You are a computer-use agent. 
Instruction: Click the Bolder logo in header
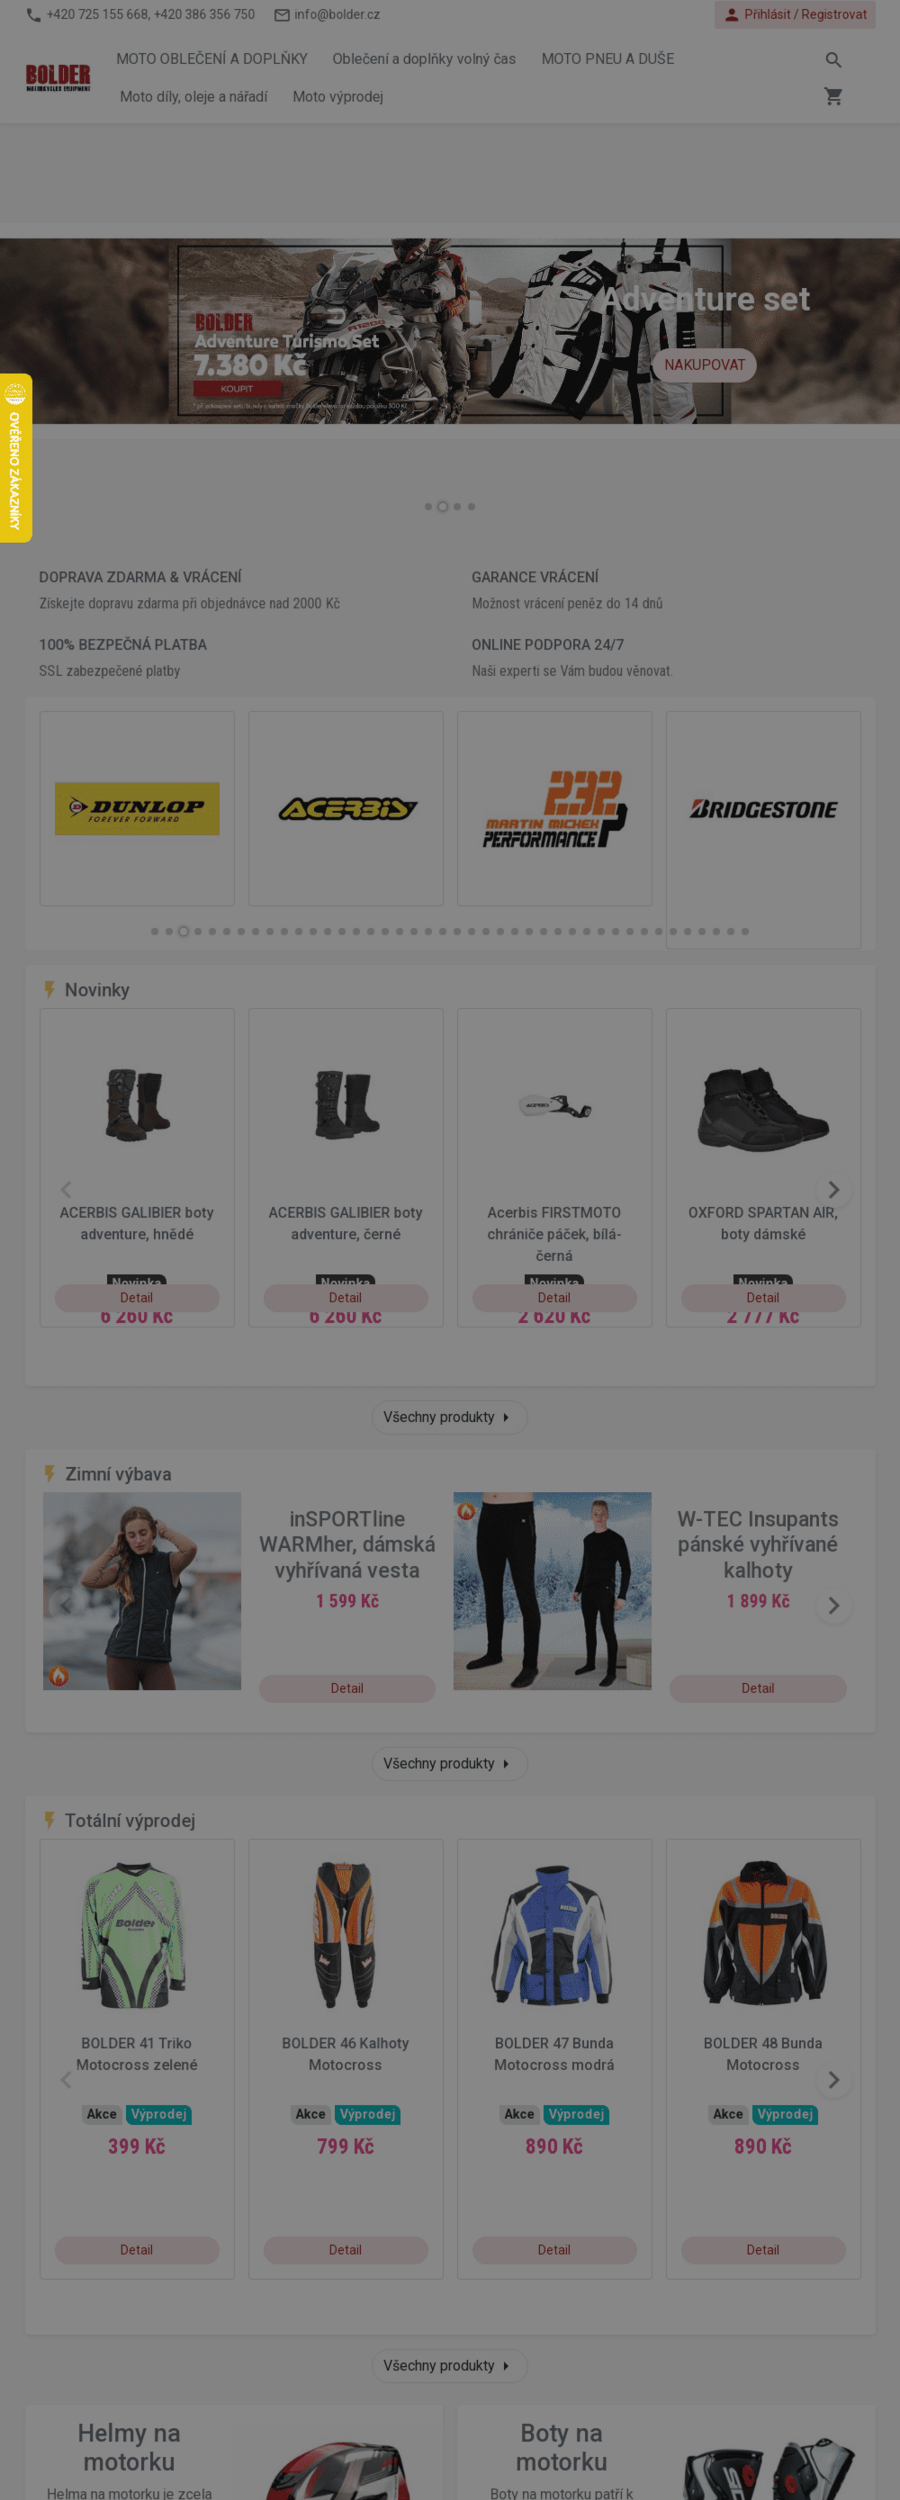pyautogui.click(x=58, y=78)
